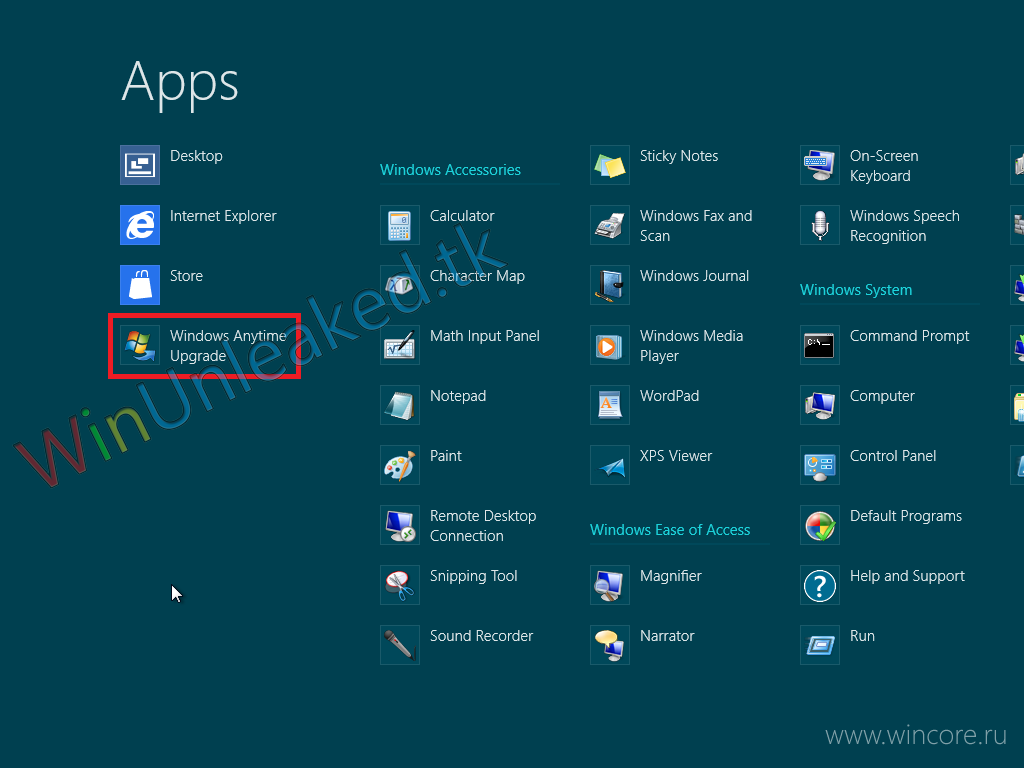Click the Run label text
This screenshot has height=768, width=1024.
point(862,636)
